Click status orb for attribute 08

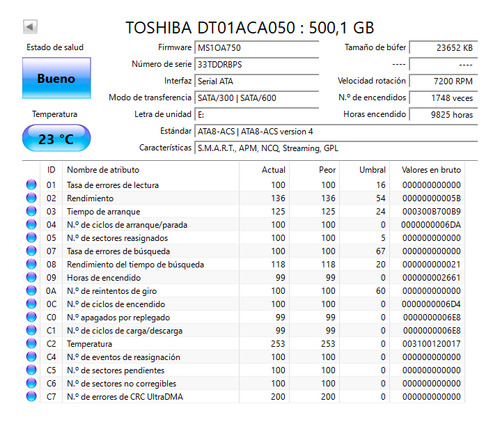pyautogui.click(x=31, y=264)
